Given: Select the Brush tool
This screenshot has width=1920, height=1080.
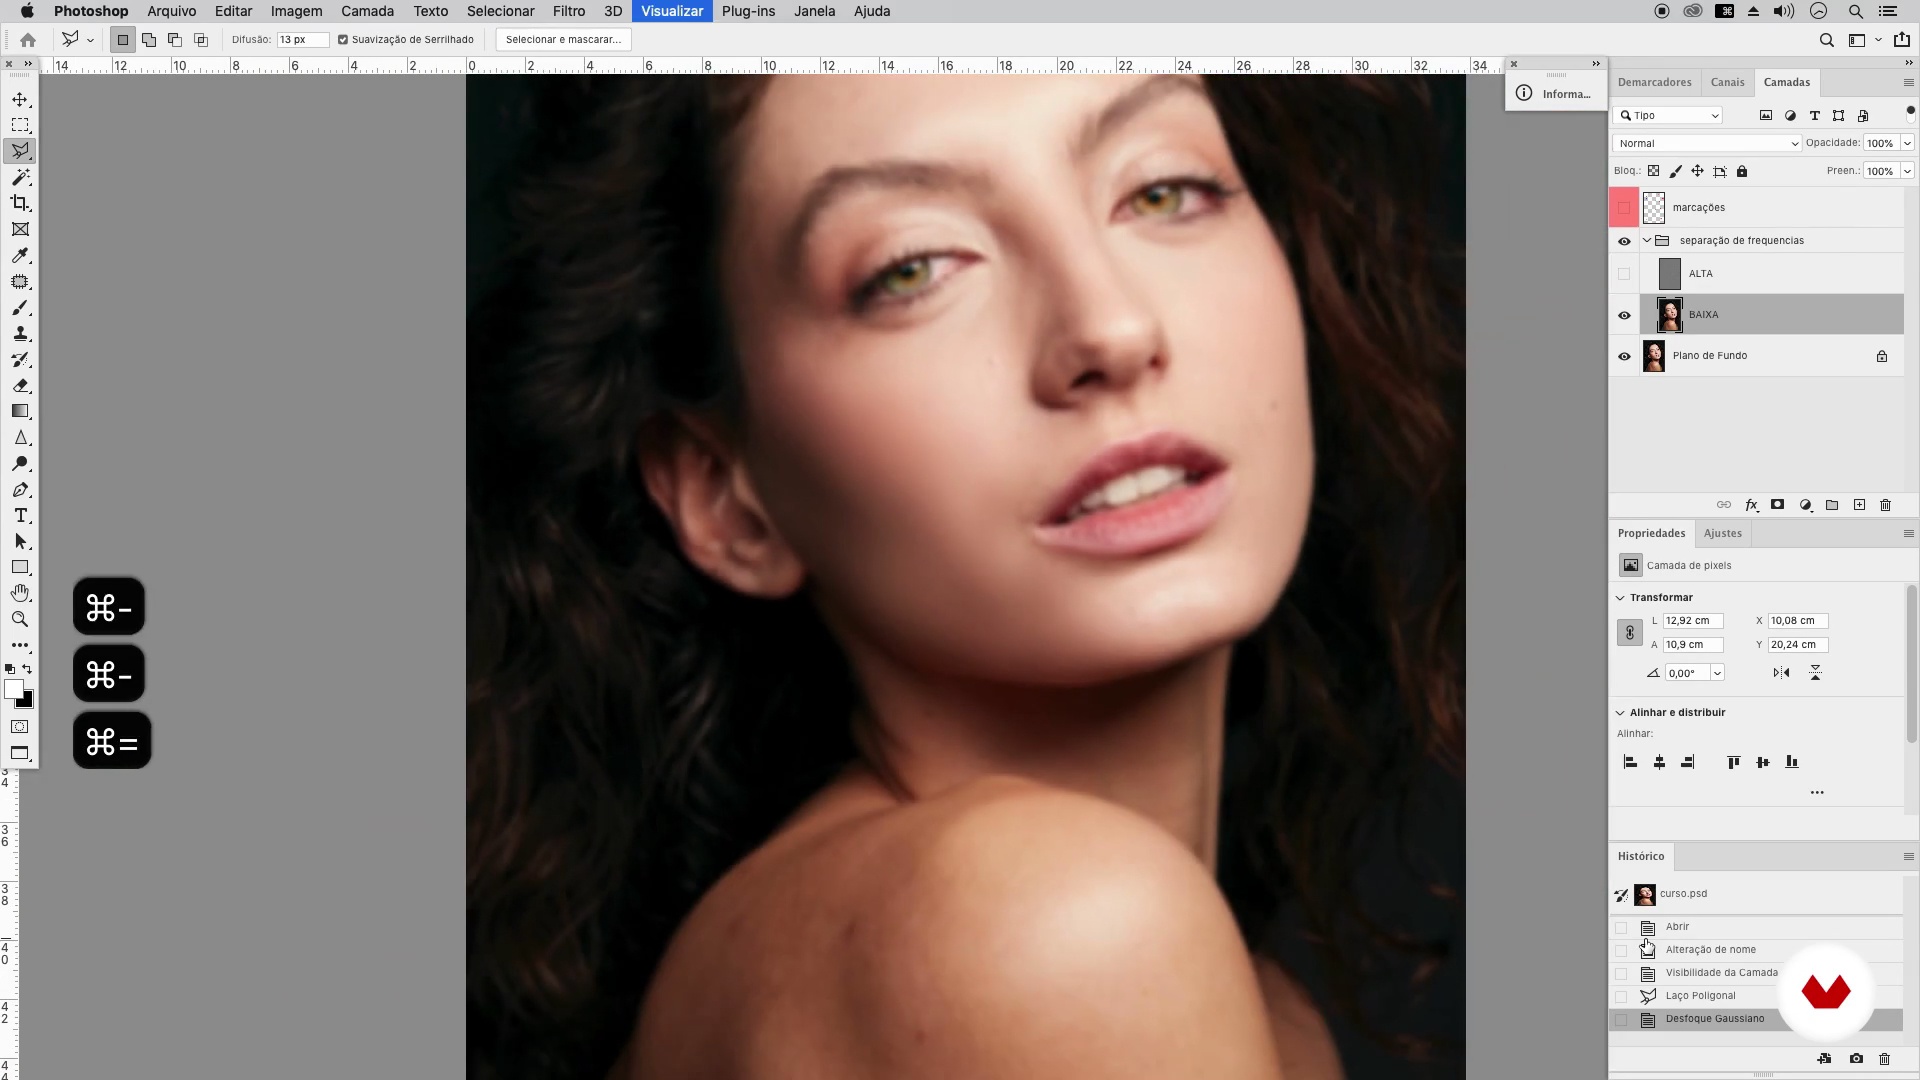Looking at the screenshot, I should (20, 307).
